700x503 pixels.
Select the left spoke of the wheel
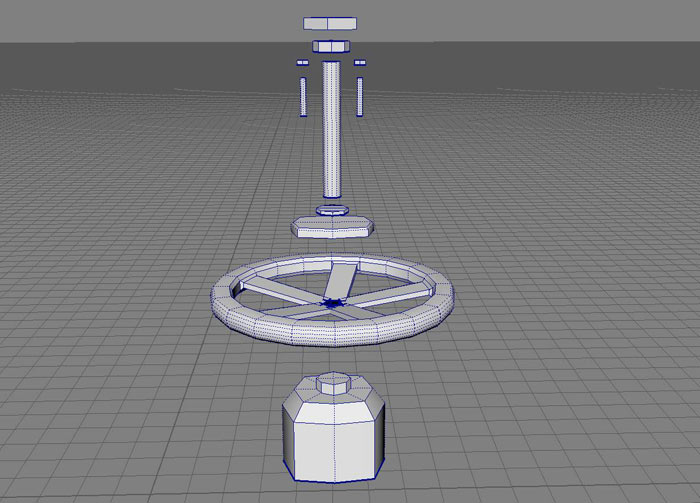click(275, 292)
